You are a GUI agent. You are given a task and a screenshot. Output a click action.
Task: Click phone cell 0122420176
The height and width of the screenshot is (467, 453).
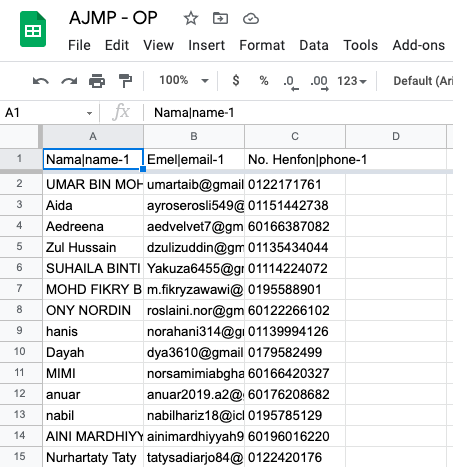pos(295,457)
